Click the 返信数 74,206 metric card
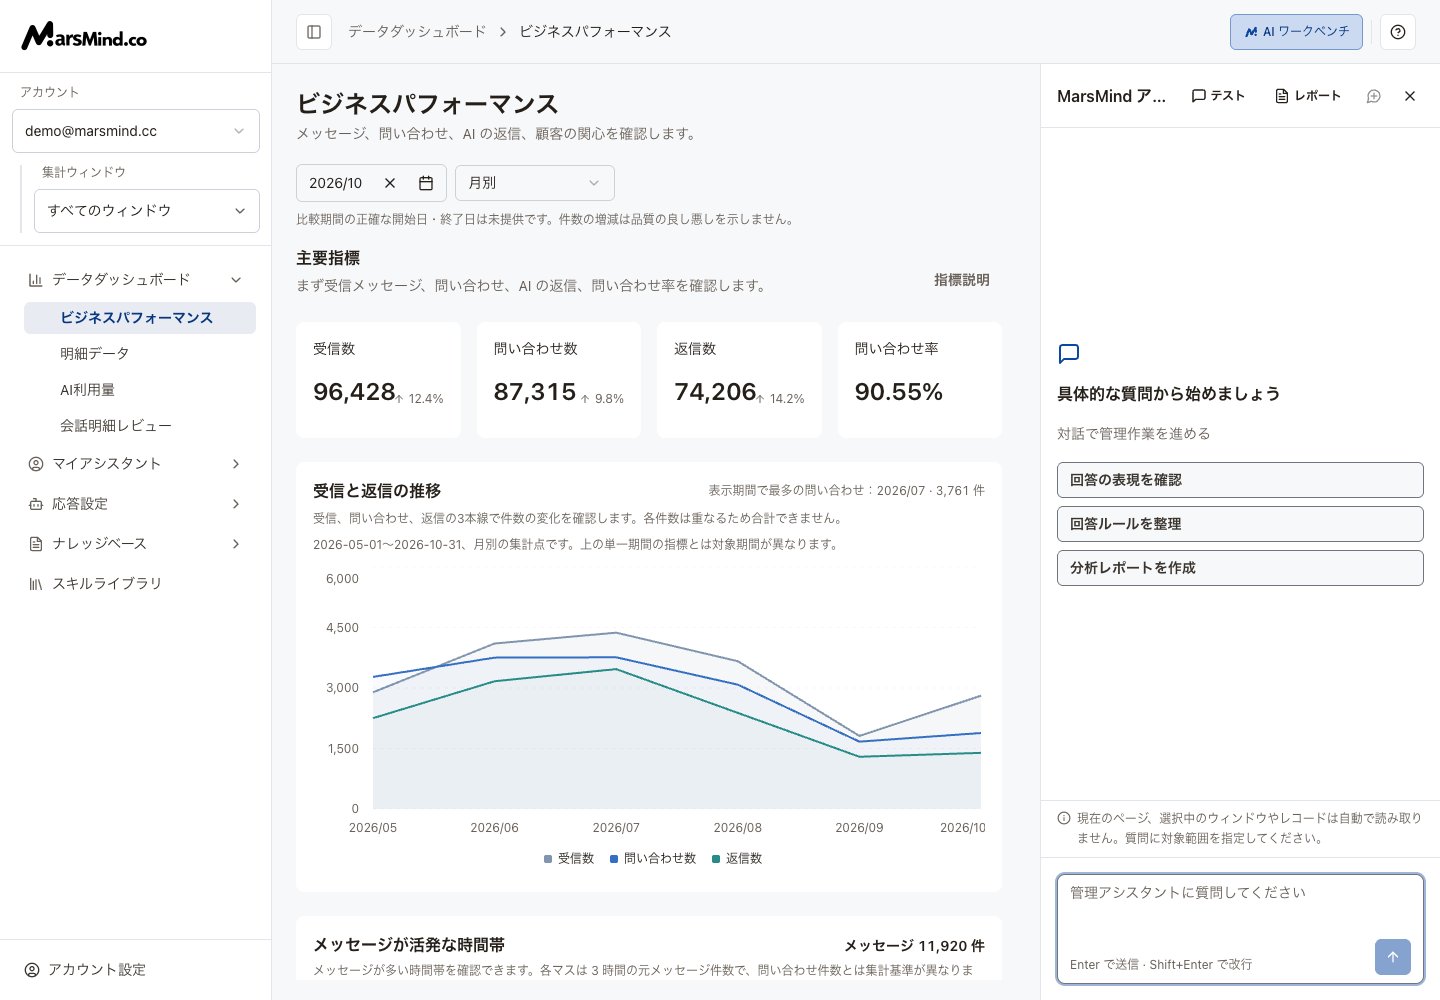Viewport: 1440px width, 1000px height. 739,380
